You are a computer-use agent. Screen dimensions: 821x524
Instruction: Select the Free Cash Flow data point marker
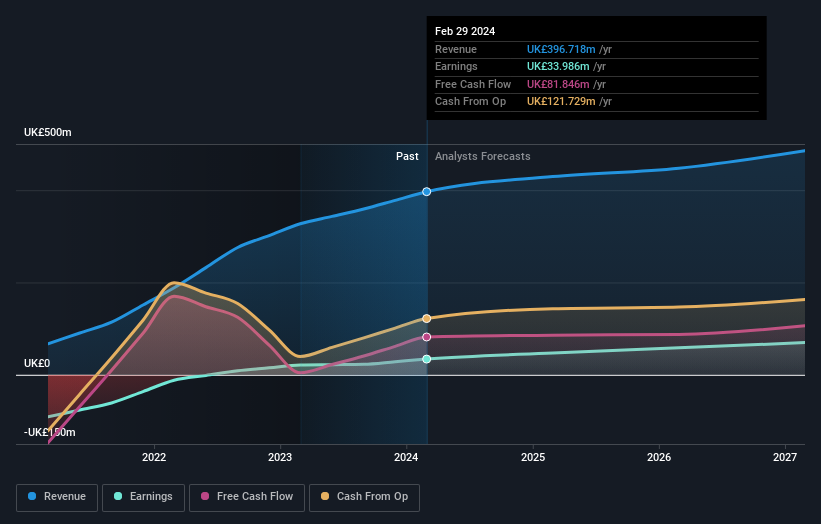point(427,337)
